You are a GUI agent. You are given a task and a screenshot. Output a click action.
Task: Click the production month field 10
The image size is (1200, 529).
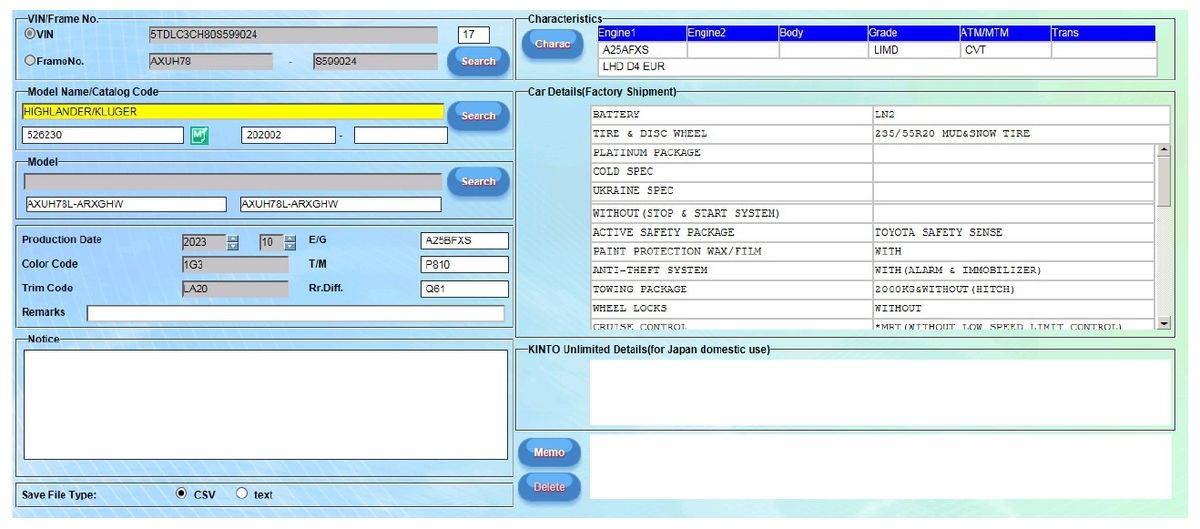[x=271, y=242]
